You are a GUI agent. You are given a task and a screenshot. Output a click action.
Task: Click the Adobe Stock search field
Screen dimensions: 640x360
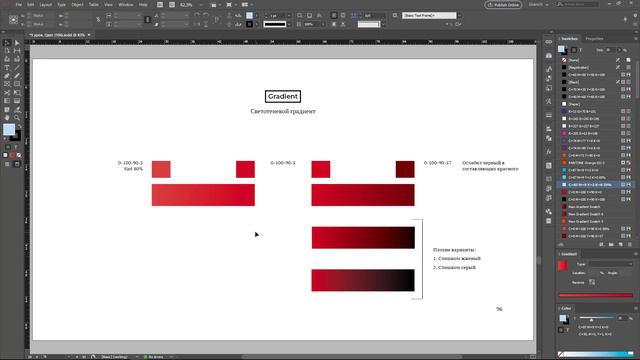pyautogui.click(x=578, y=4)
